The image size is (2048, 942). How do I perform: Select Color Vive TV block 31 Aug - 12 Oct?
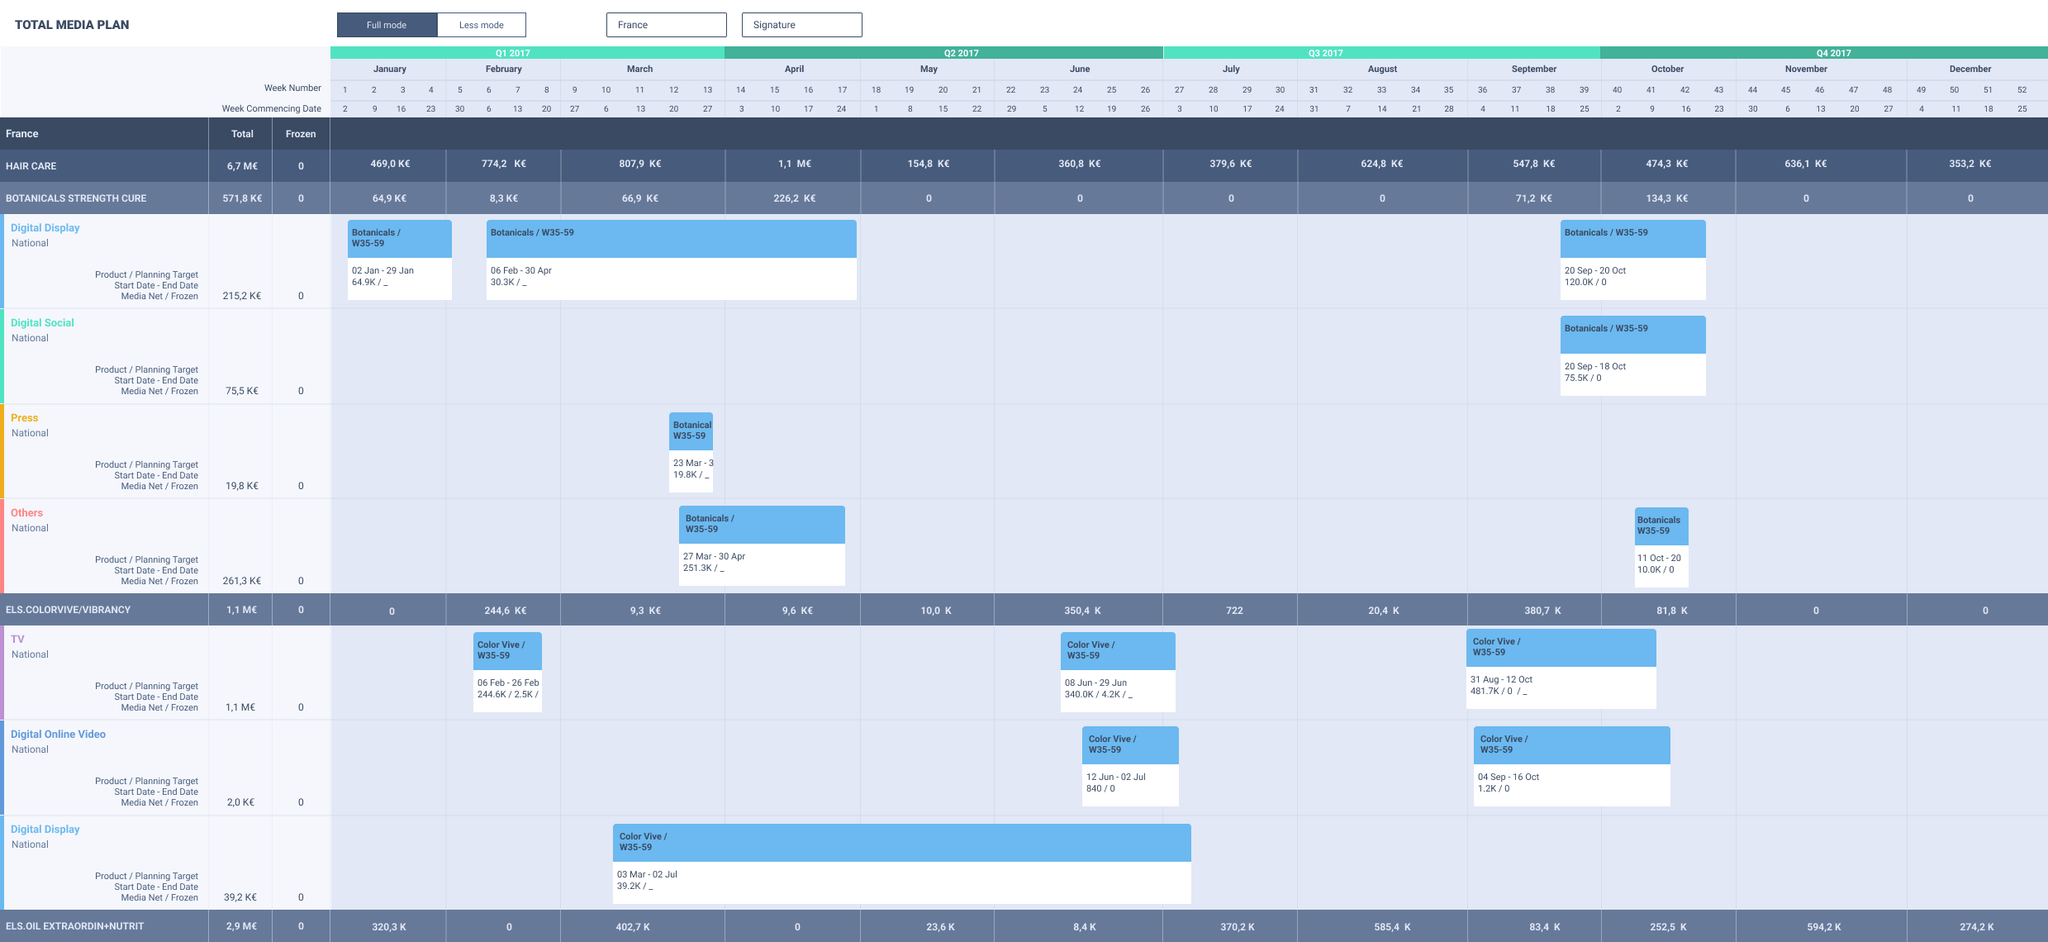pyautogui.click(x=1561, y=669)
